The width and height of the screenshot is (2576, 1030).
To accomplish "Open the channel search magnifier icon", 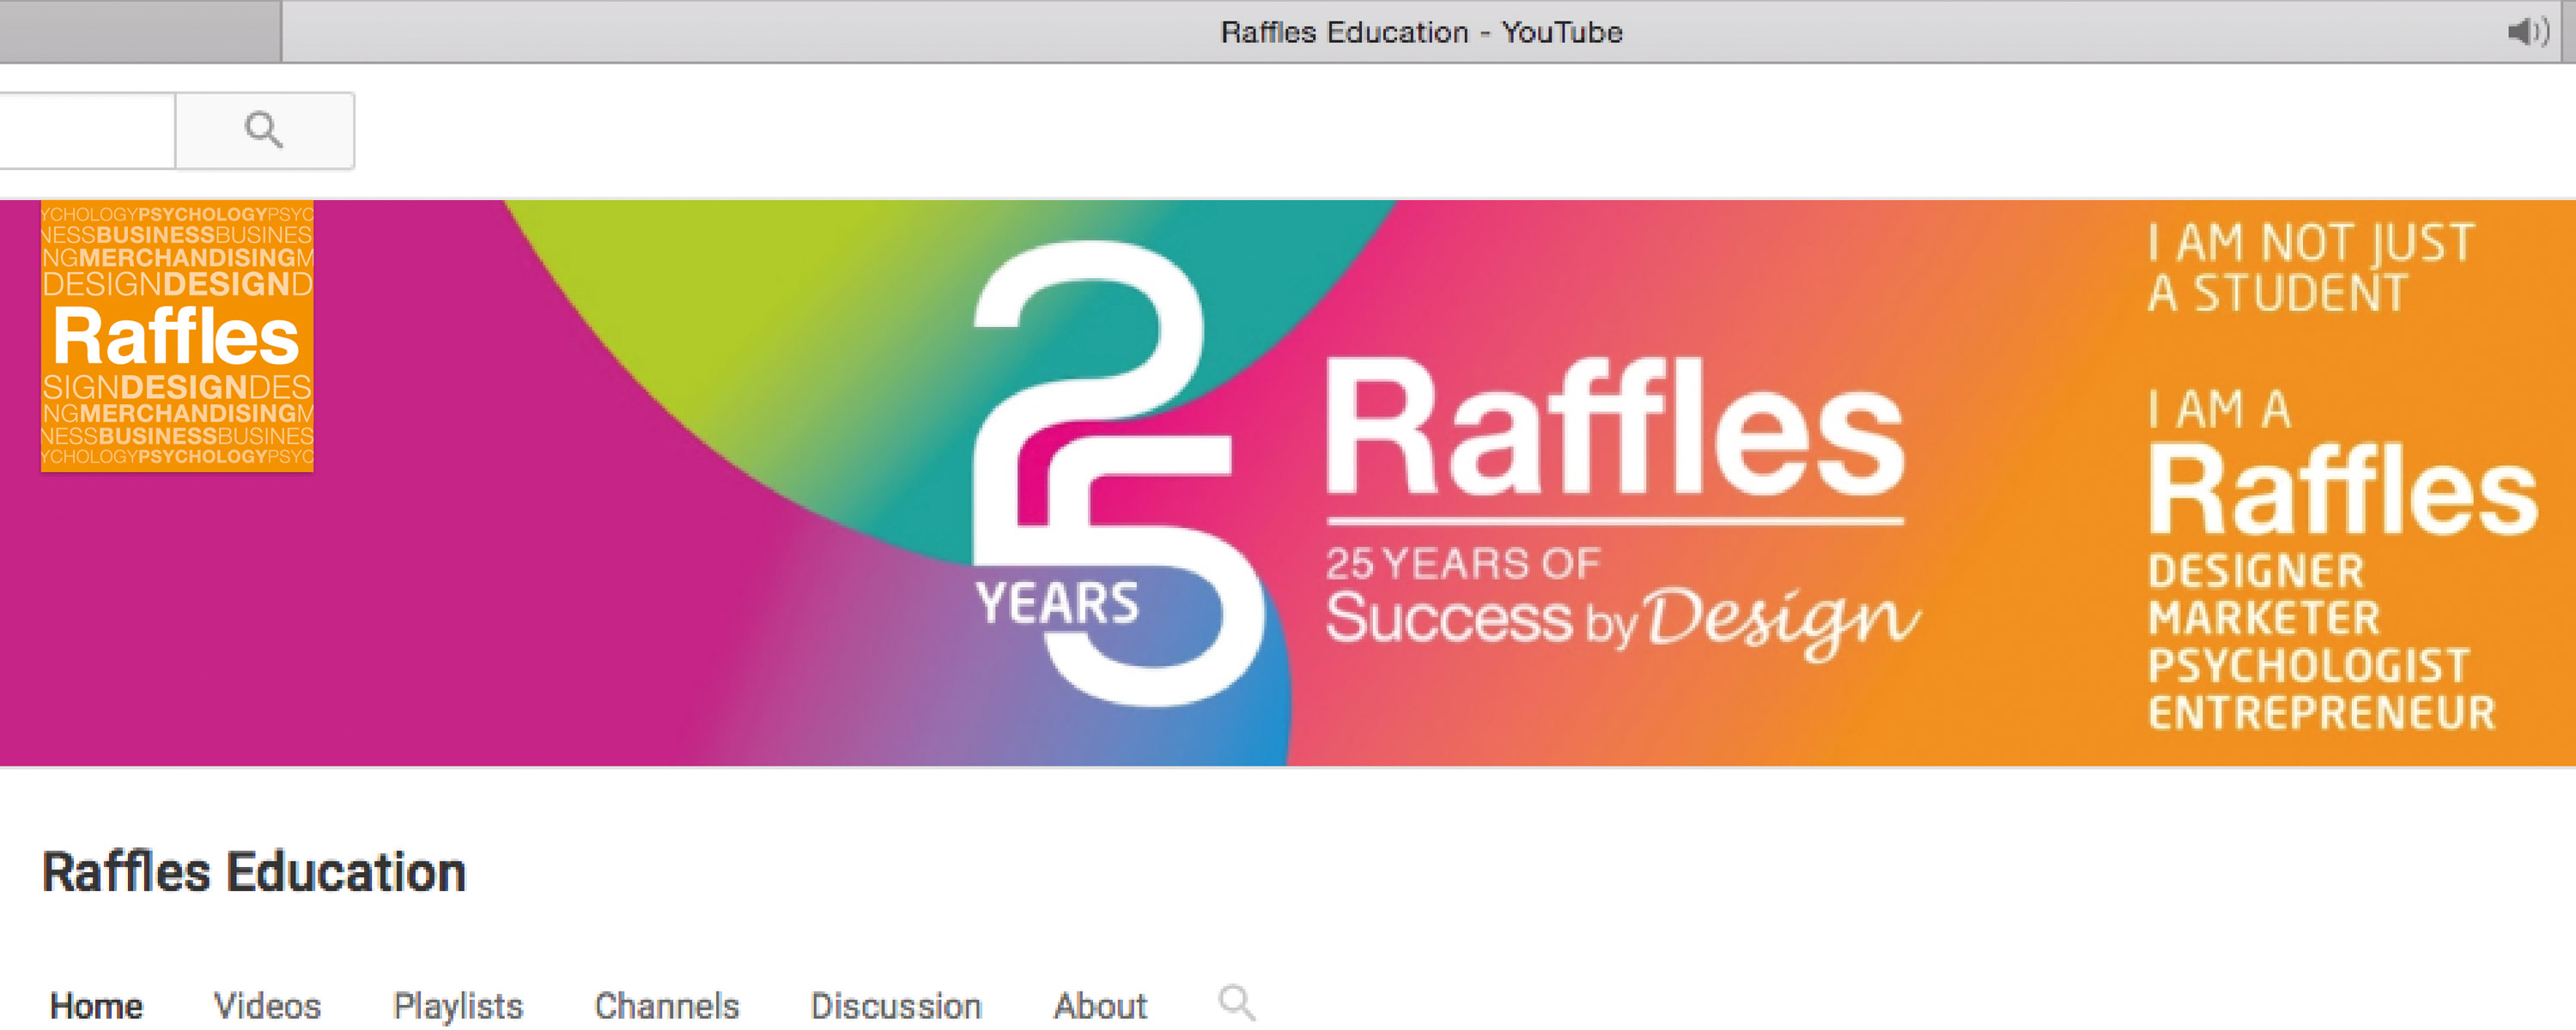I will [x=1236, y=1002].
